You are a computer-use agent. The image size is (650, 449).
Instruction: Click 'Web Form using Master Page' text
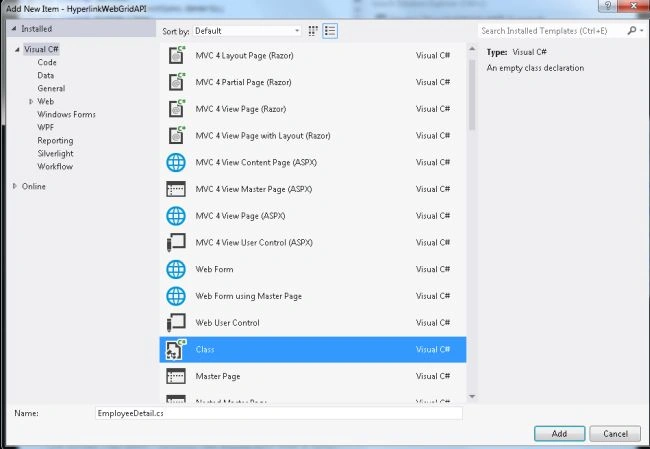pos(248,296)
